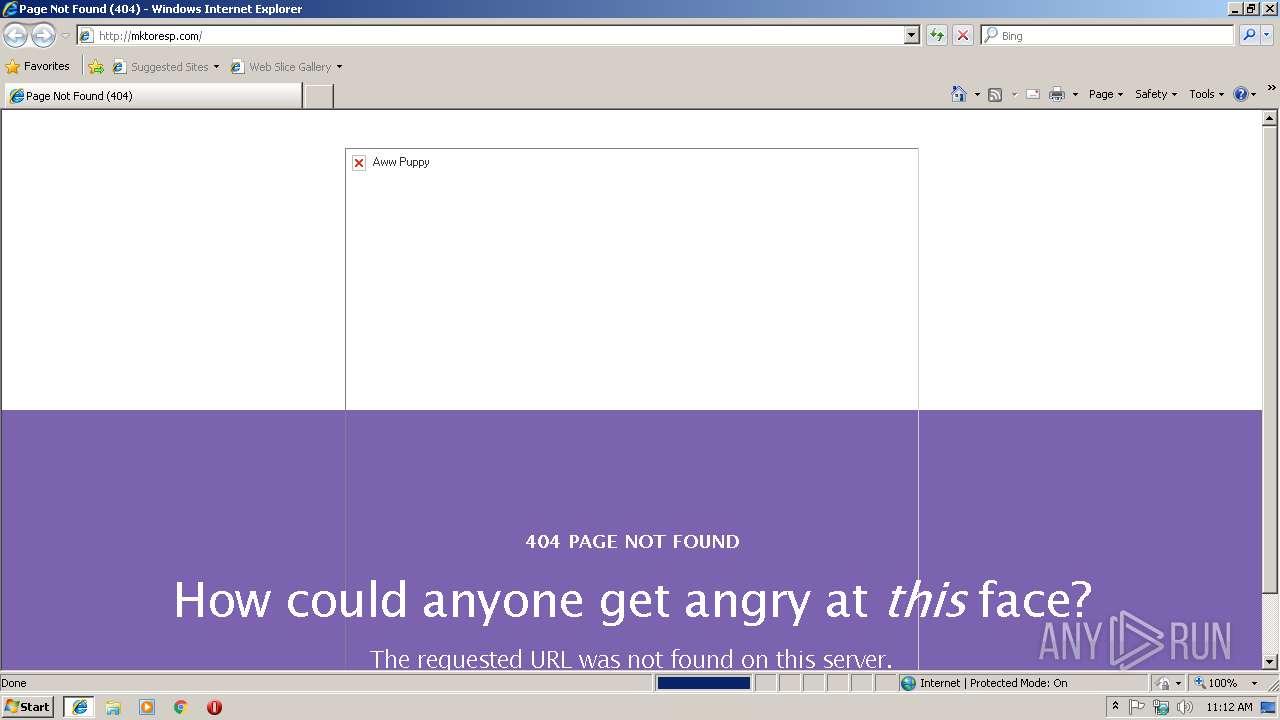Image resolution: width=1280 pixels, height=720 pixels.
Task: Show hidden tray icons arrow
Action: point(1115,707)
